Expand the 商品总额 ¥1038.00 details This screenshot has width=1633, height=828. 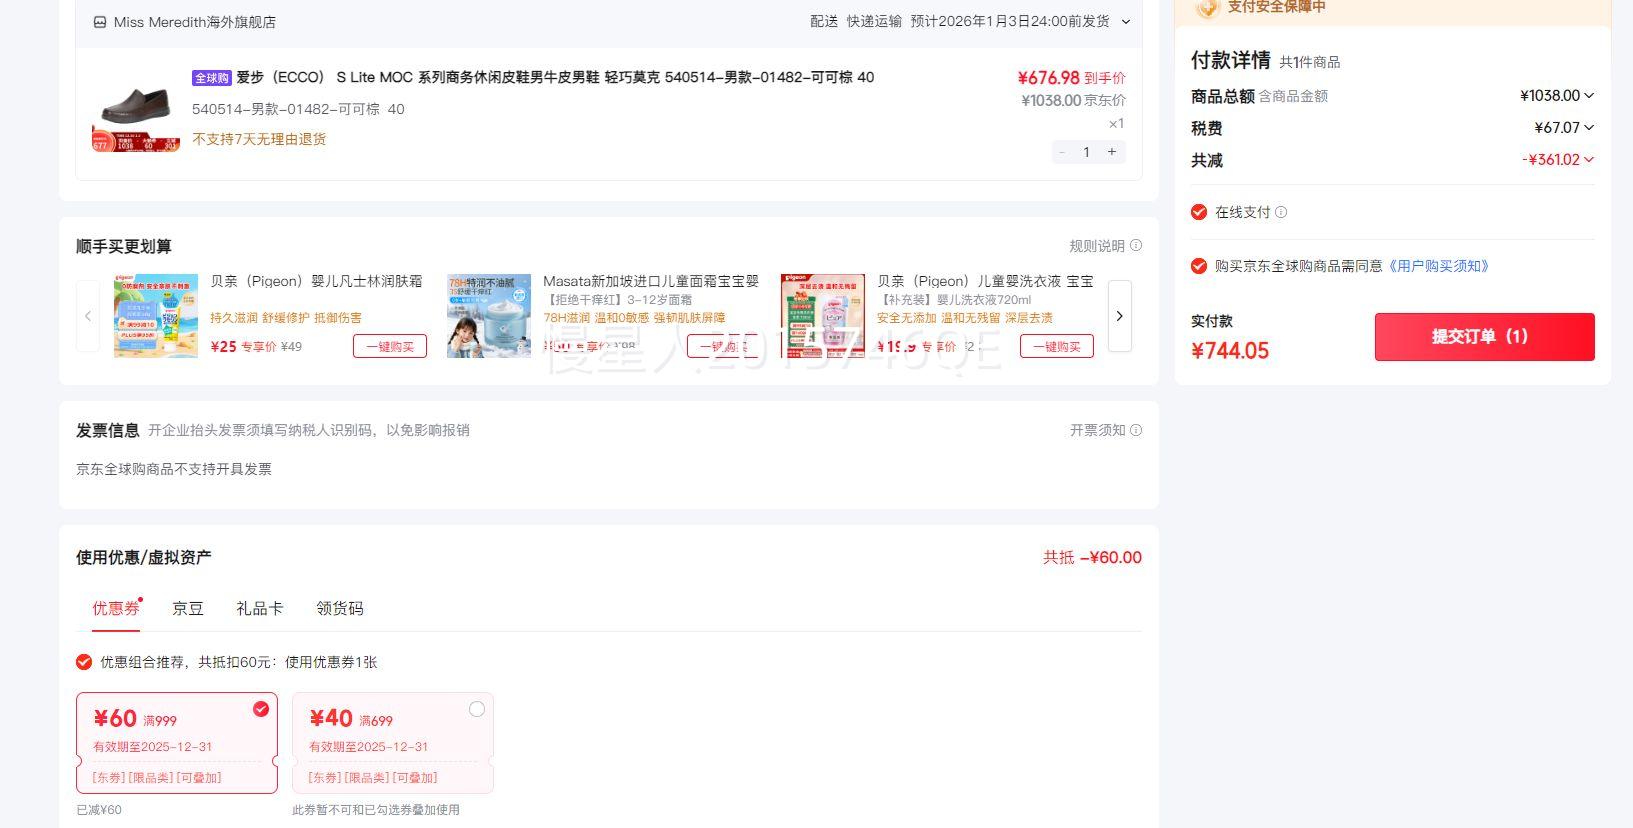pos(1589,96)
